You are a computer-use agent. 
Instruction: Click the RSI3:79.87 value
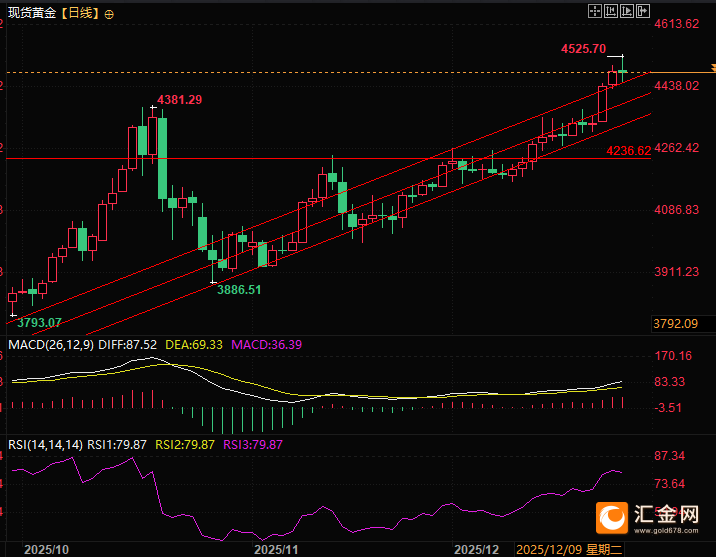(x=253, y=445)
